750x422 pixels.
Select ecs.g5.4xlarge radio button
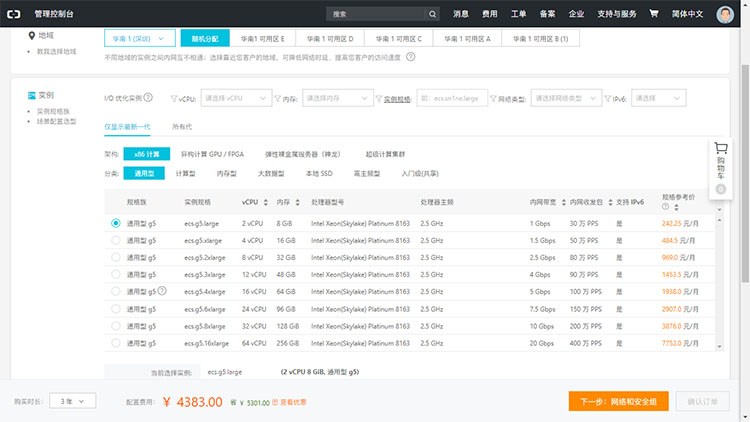tap(115, 291)
